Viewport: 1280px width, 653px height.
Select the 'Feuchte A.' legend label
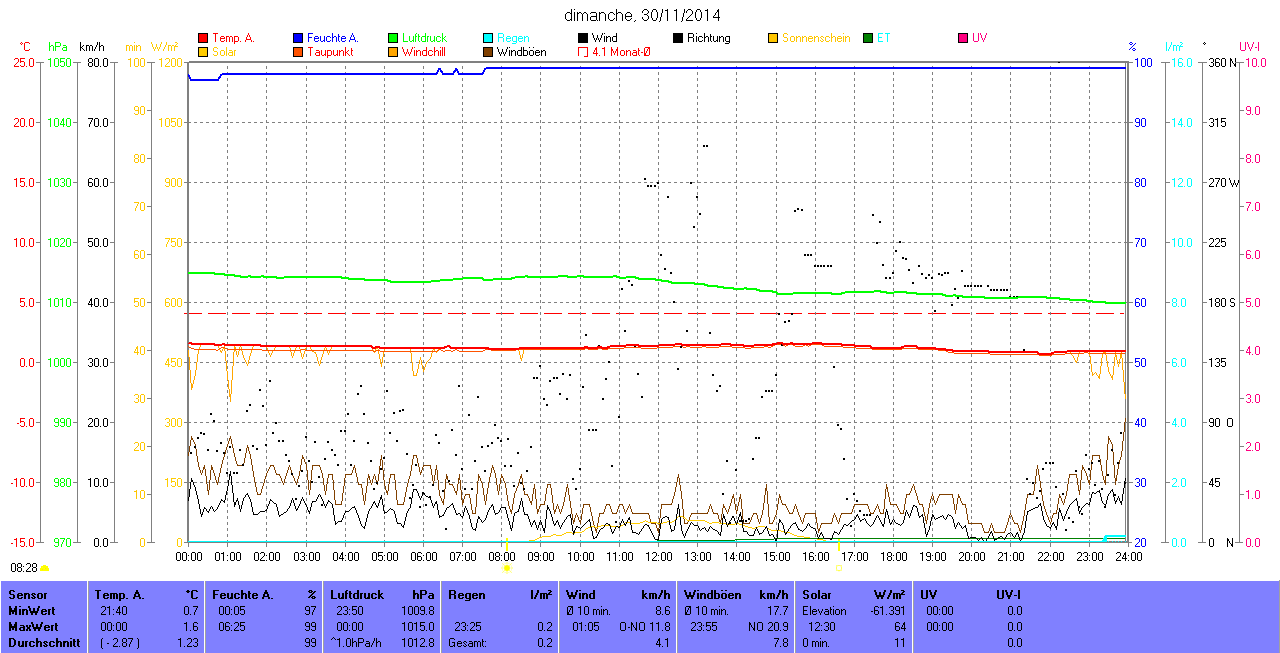coord(333,38)
